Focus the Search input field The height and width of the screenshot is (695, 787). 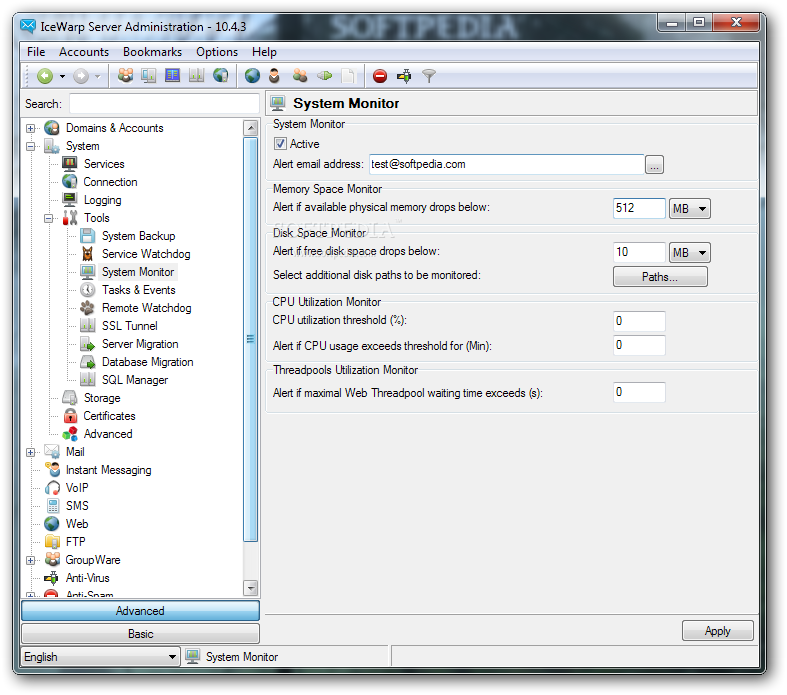(164, 104)
